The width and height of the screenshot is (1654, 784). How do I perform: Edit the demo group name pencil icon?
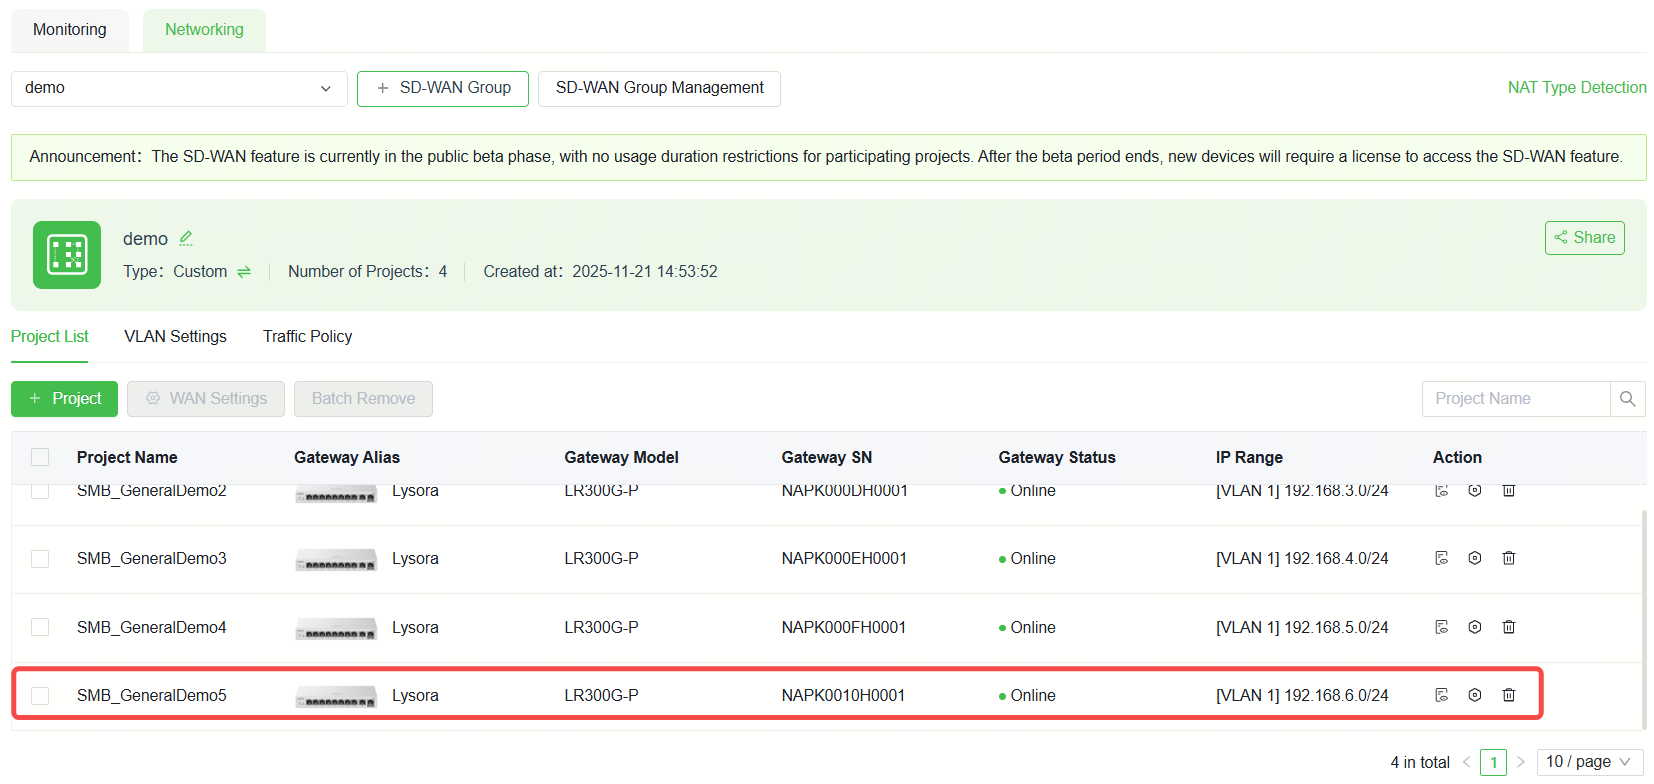point(186,238)
